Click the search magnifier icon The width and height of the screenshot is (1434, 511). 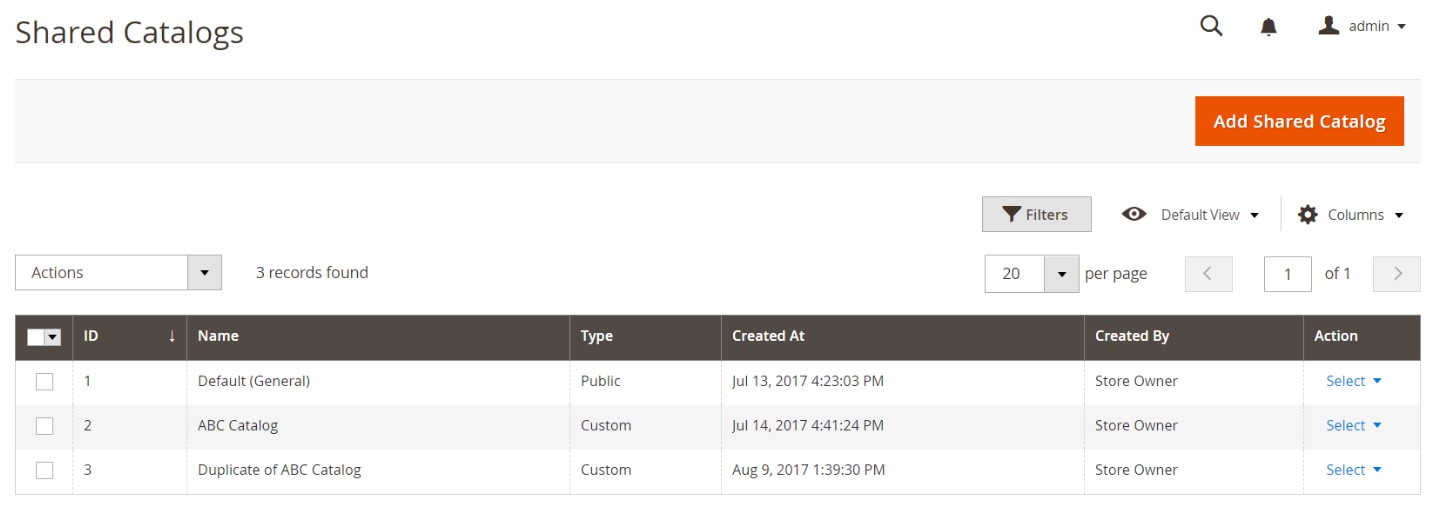1211,27
